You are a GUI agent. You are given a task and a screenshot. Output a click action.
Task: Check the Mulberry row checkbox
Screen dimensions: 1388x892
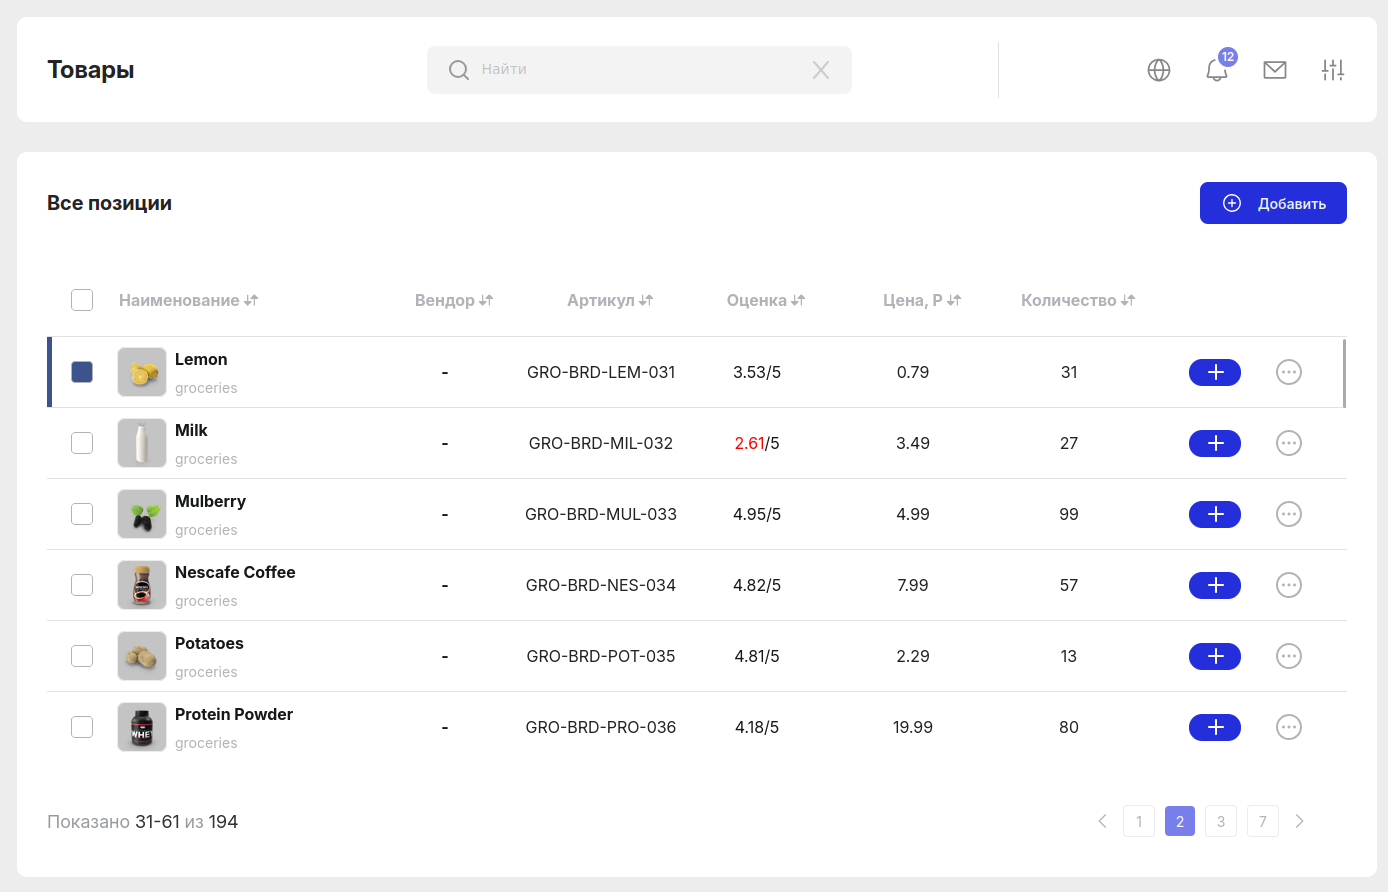pyautogui.click(x=82, y=514)
